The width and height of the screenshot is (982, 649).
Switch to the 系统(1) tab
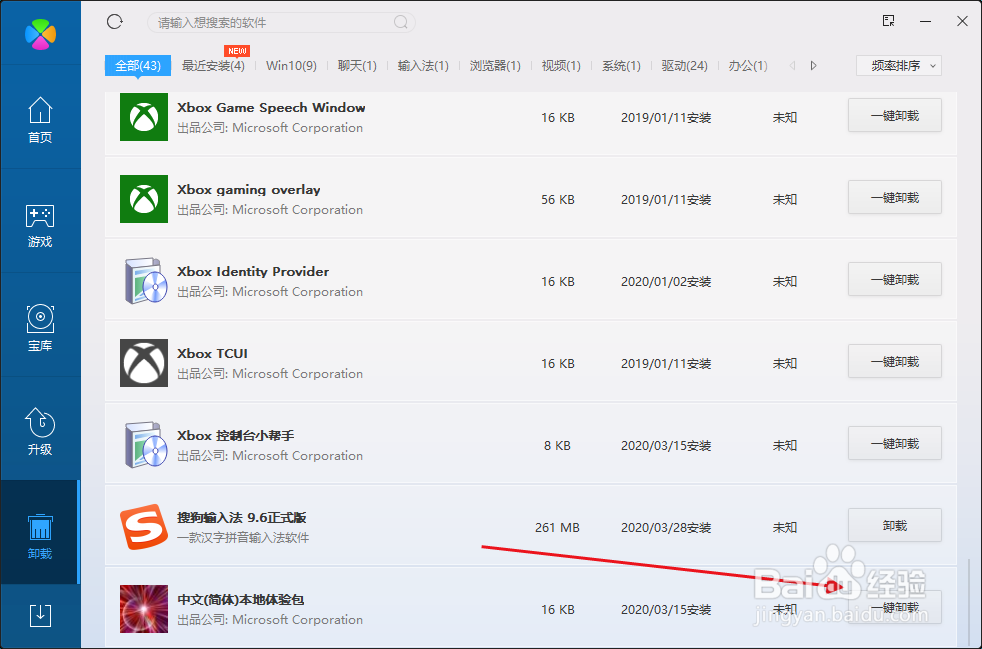coord(621,65)
